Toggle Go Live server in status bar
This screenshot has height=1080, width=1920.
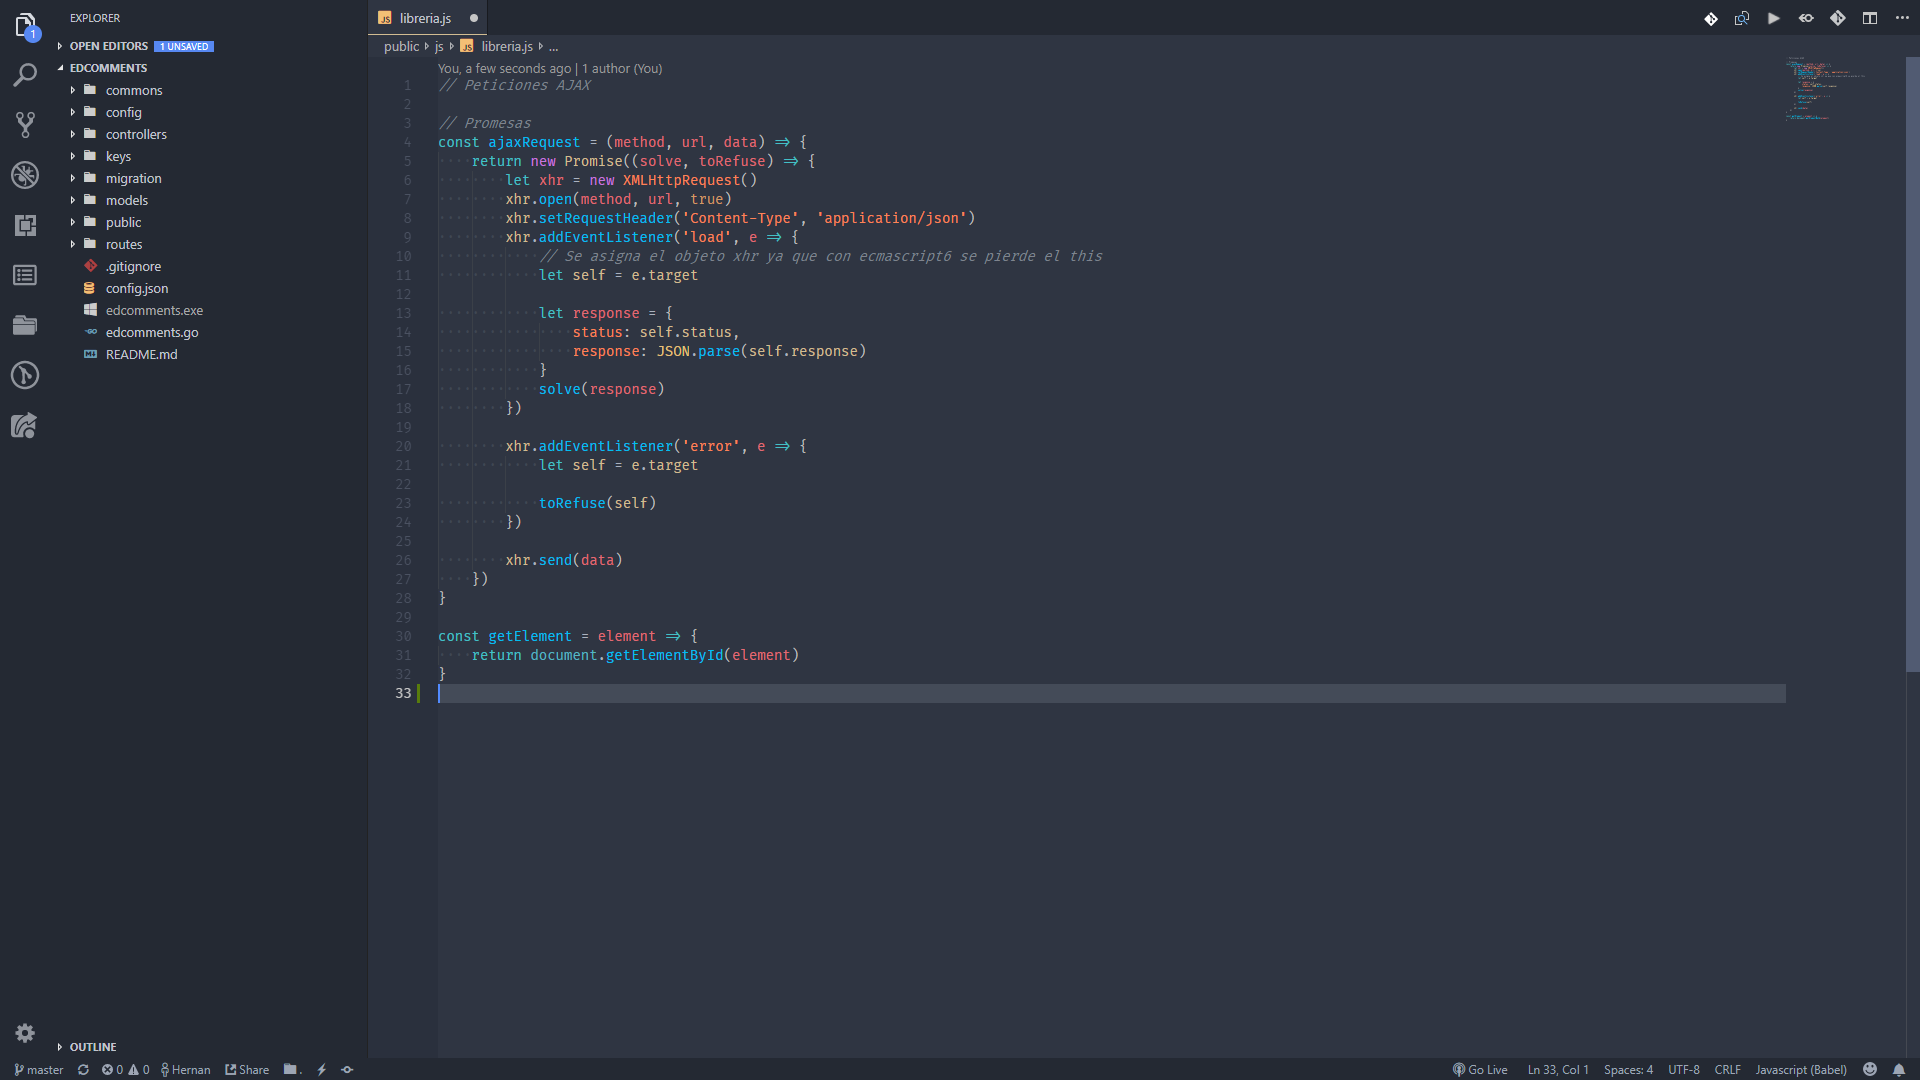[x=1480, y=1069]
